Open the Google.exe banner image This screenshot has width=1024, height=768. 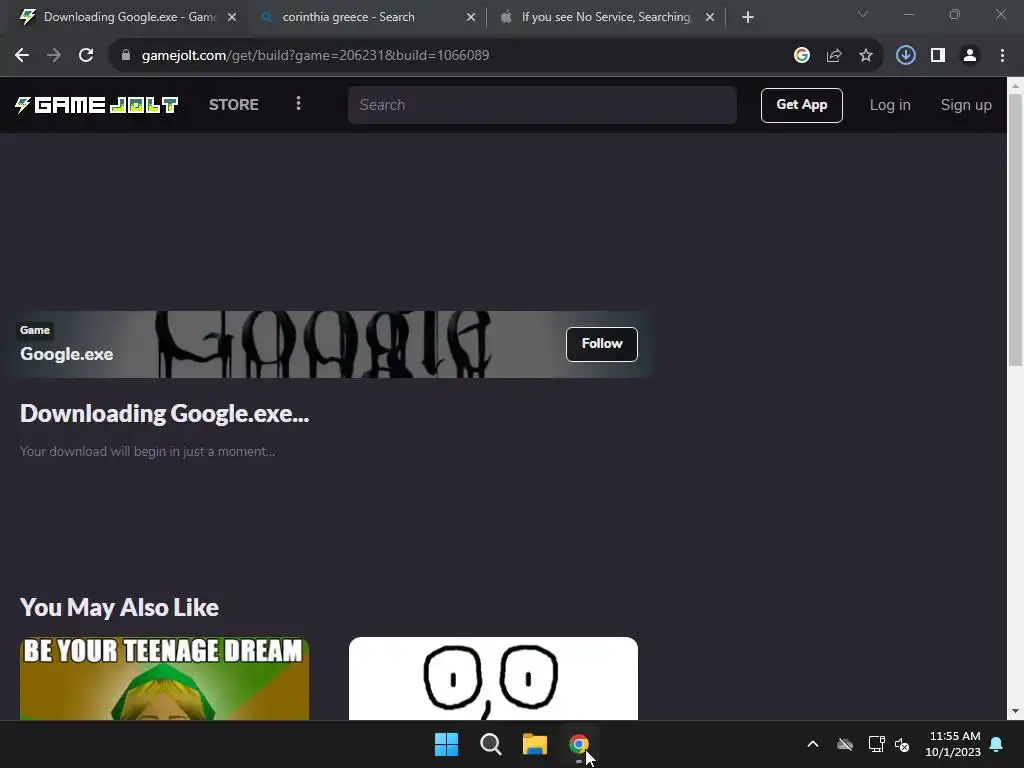click(x=327, y=344)
